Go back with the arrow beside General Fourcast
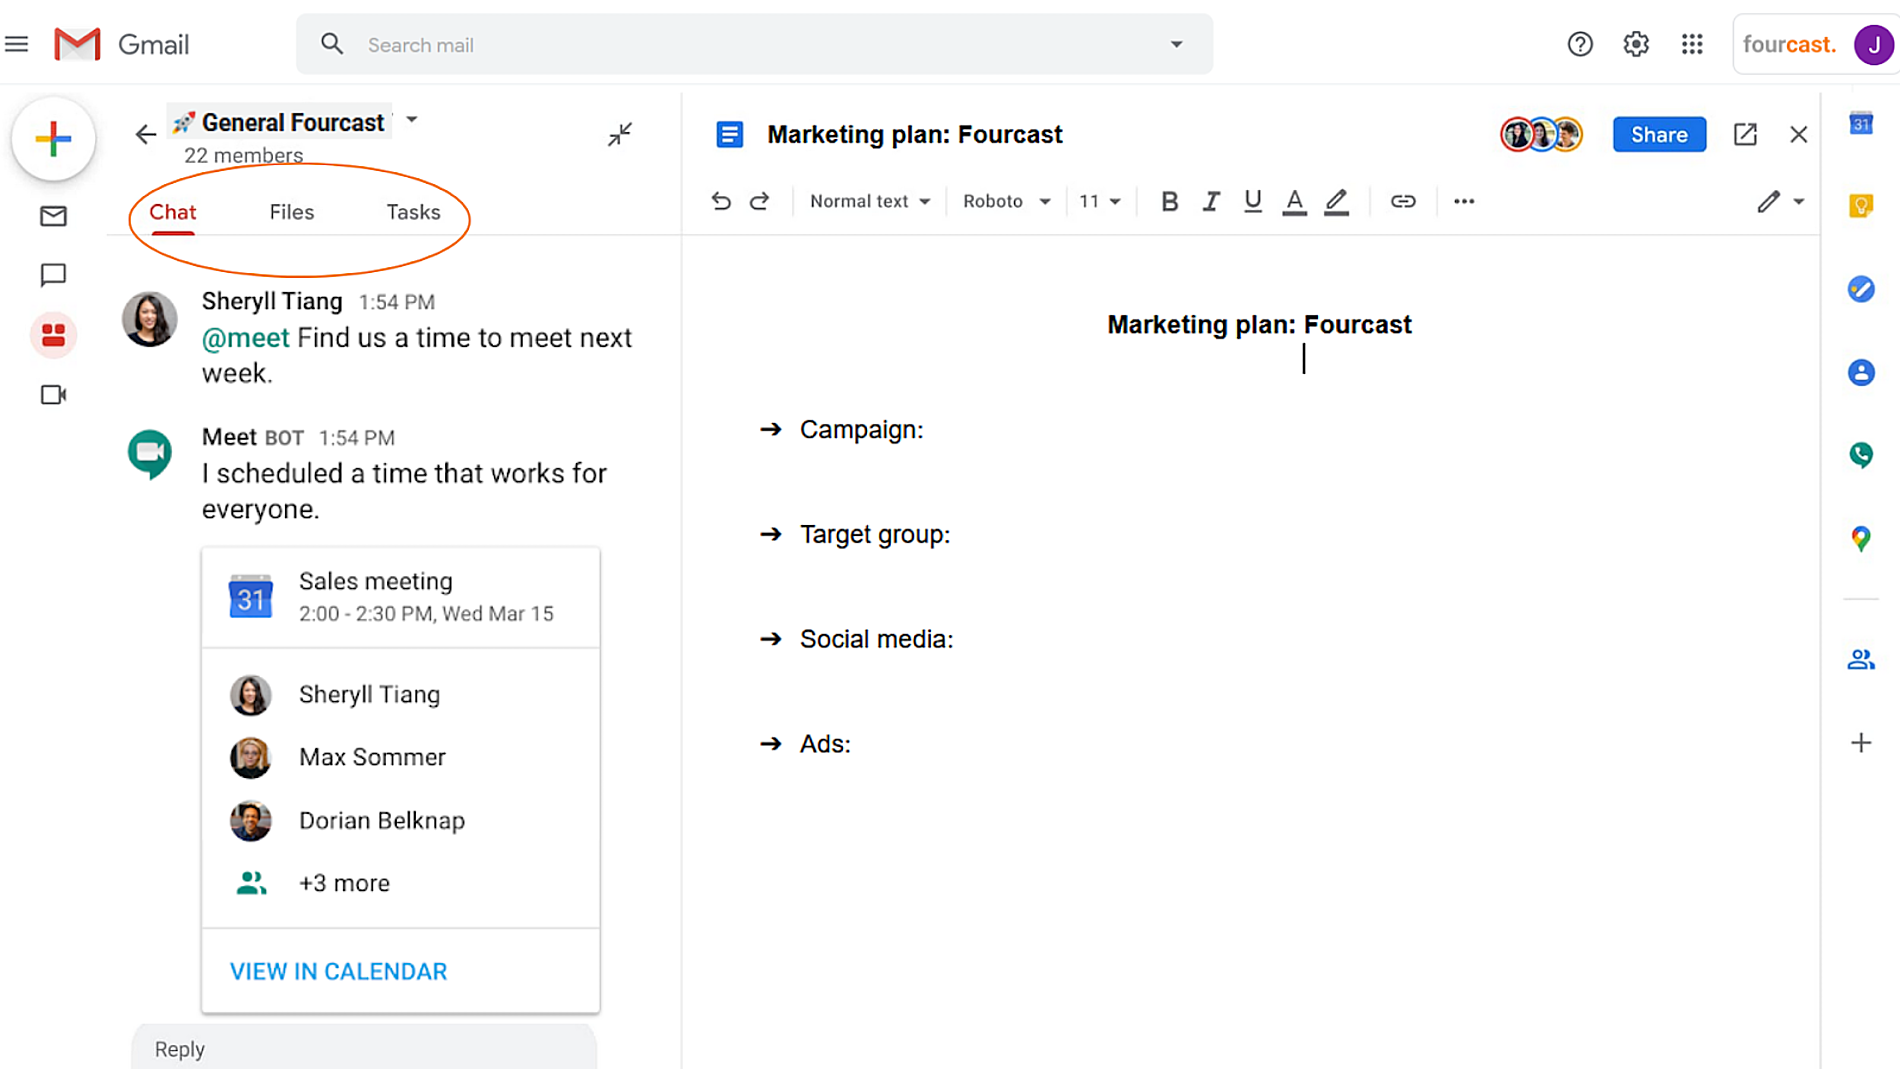The height and width of the screenshot is (1069, 1900). [146, 134]
